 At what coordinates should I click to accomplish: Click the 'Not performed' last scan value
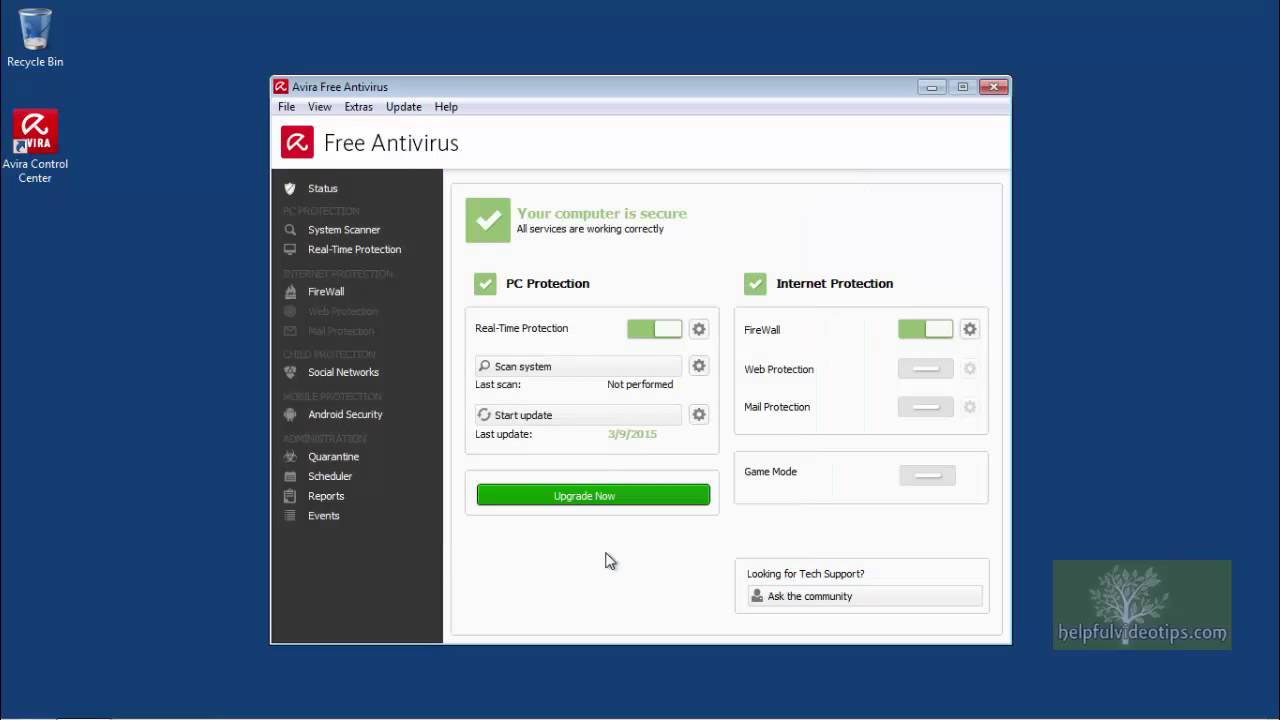(x=640, y=384)
